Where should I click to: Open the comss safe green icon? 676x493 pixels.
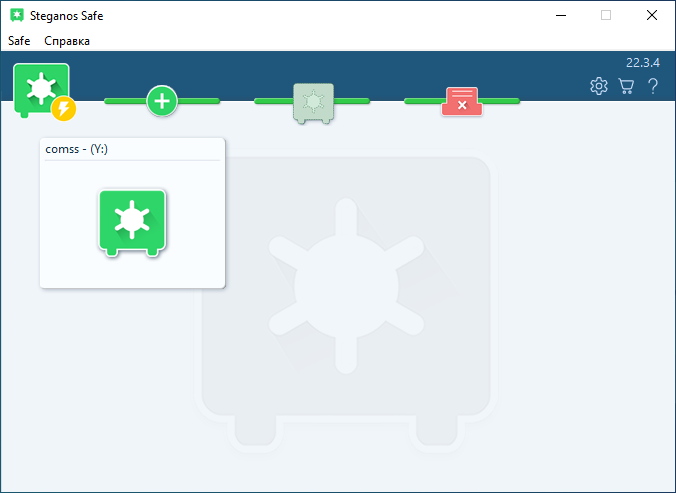coord(132,223)
